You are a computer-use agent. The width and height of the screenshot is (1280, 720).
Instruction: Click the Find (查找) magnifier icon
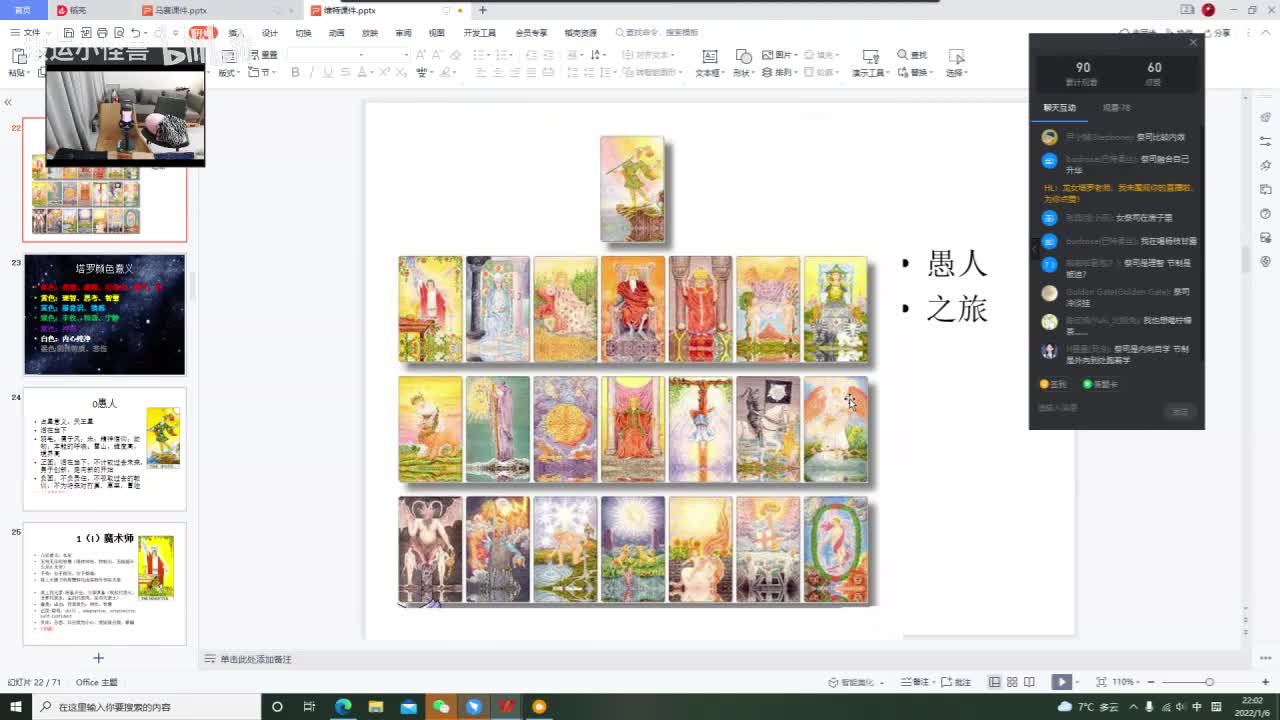(903, 55)
